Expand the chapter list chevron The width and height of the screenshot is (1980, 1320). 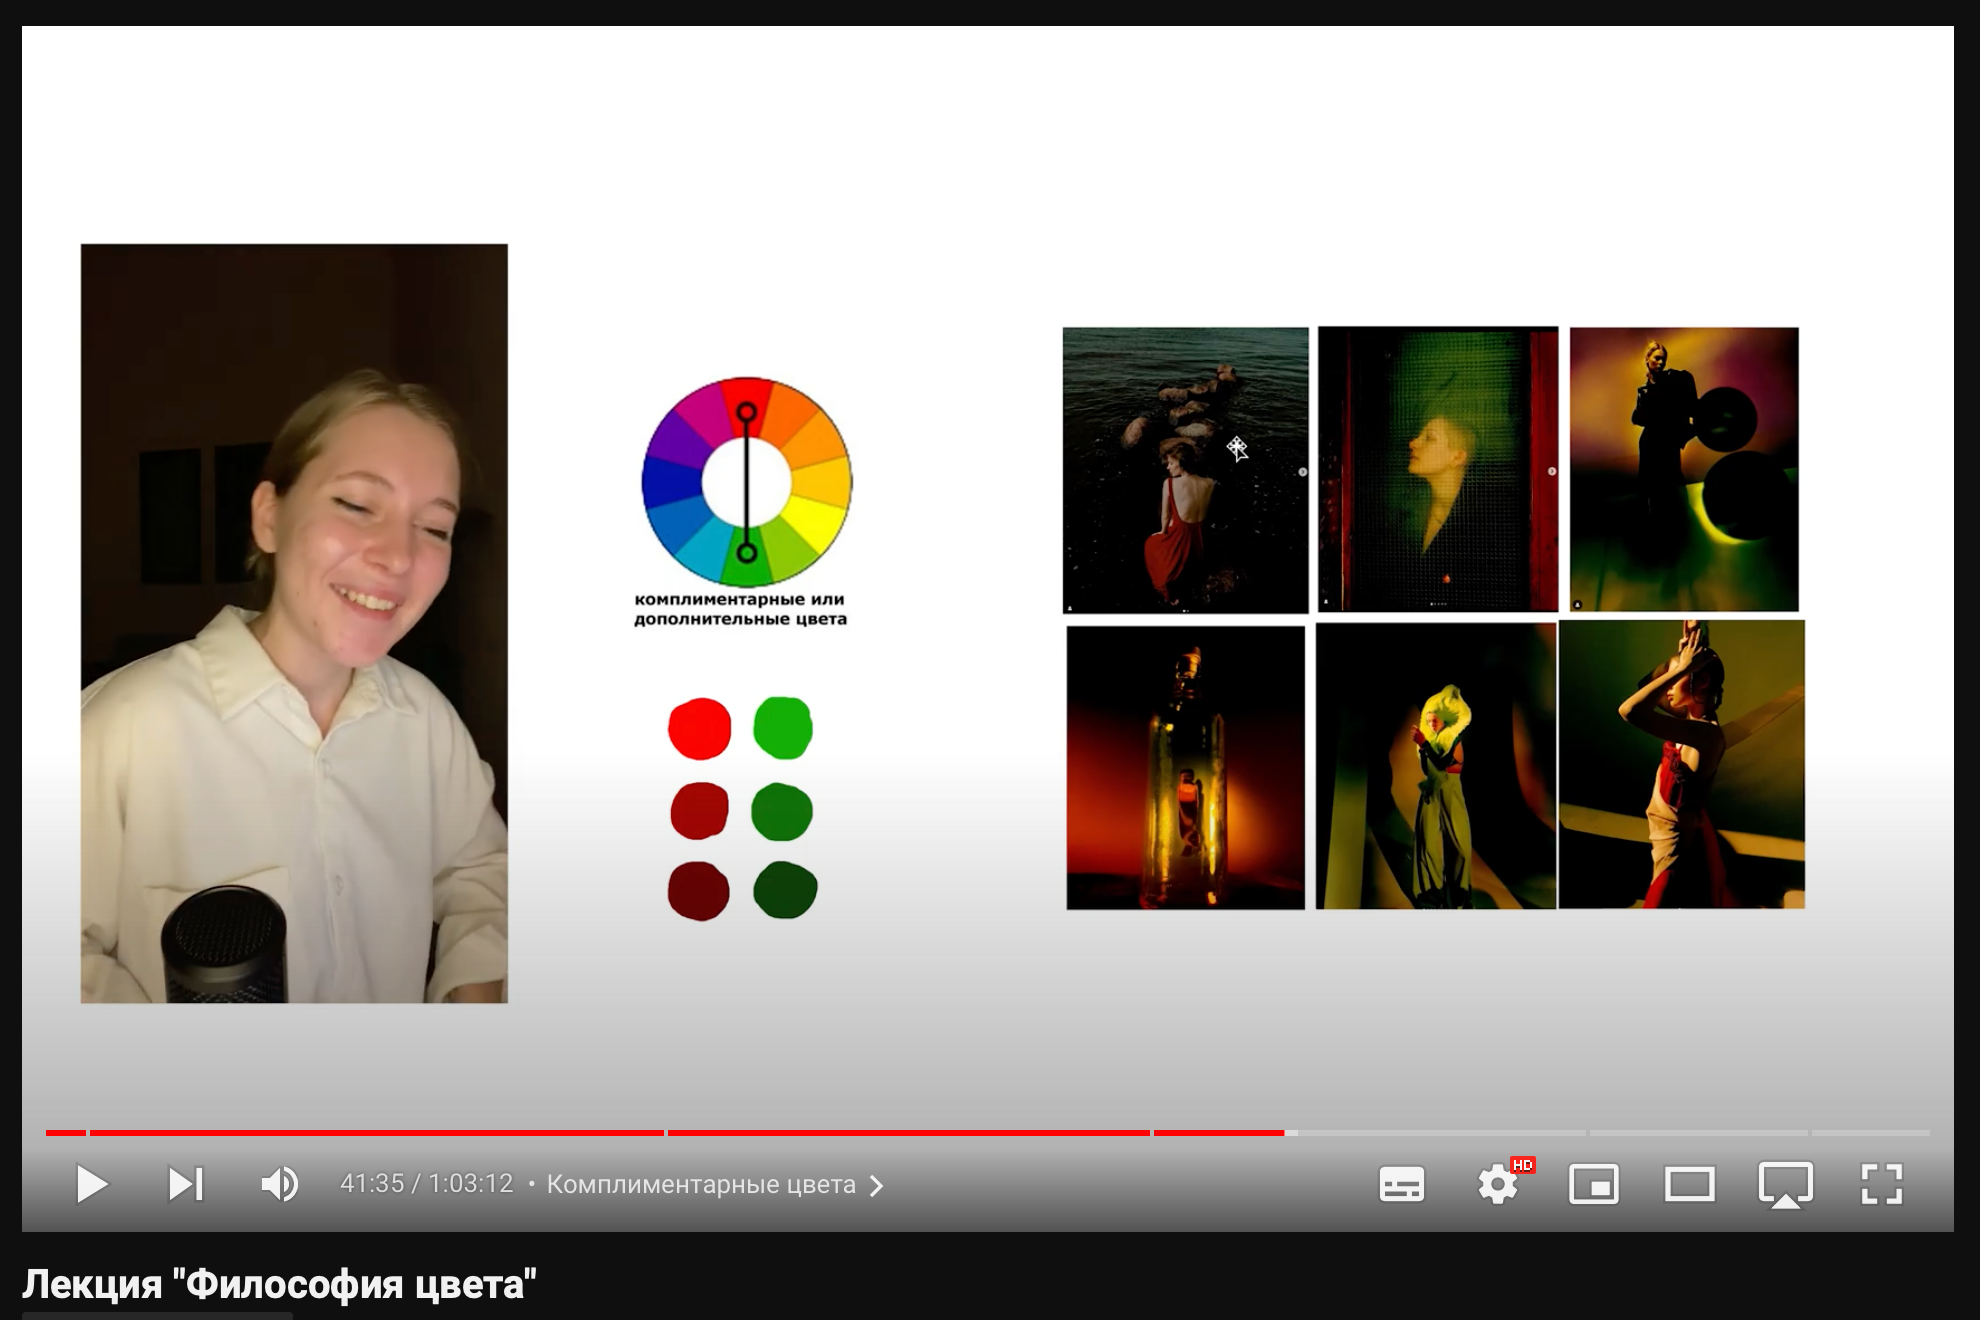tap(877, 1186)
